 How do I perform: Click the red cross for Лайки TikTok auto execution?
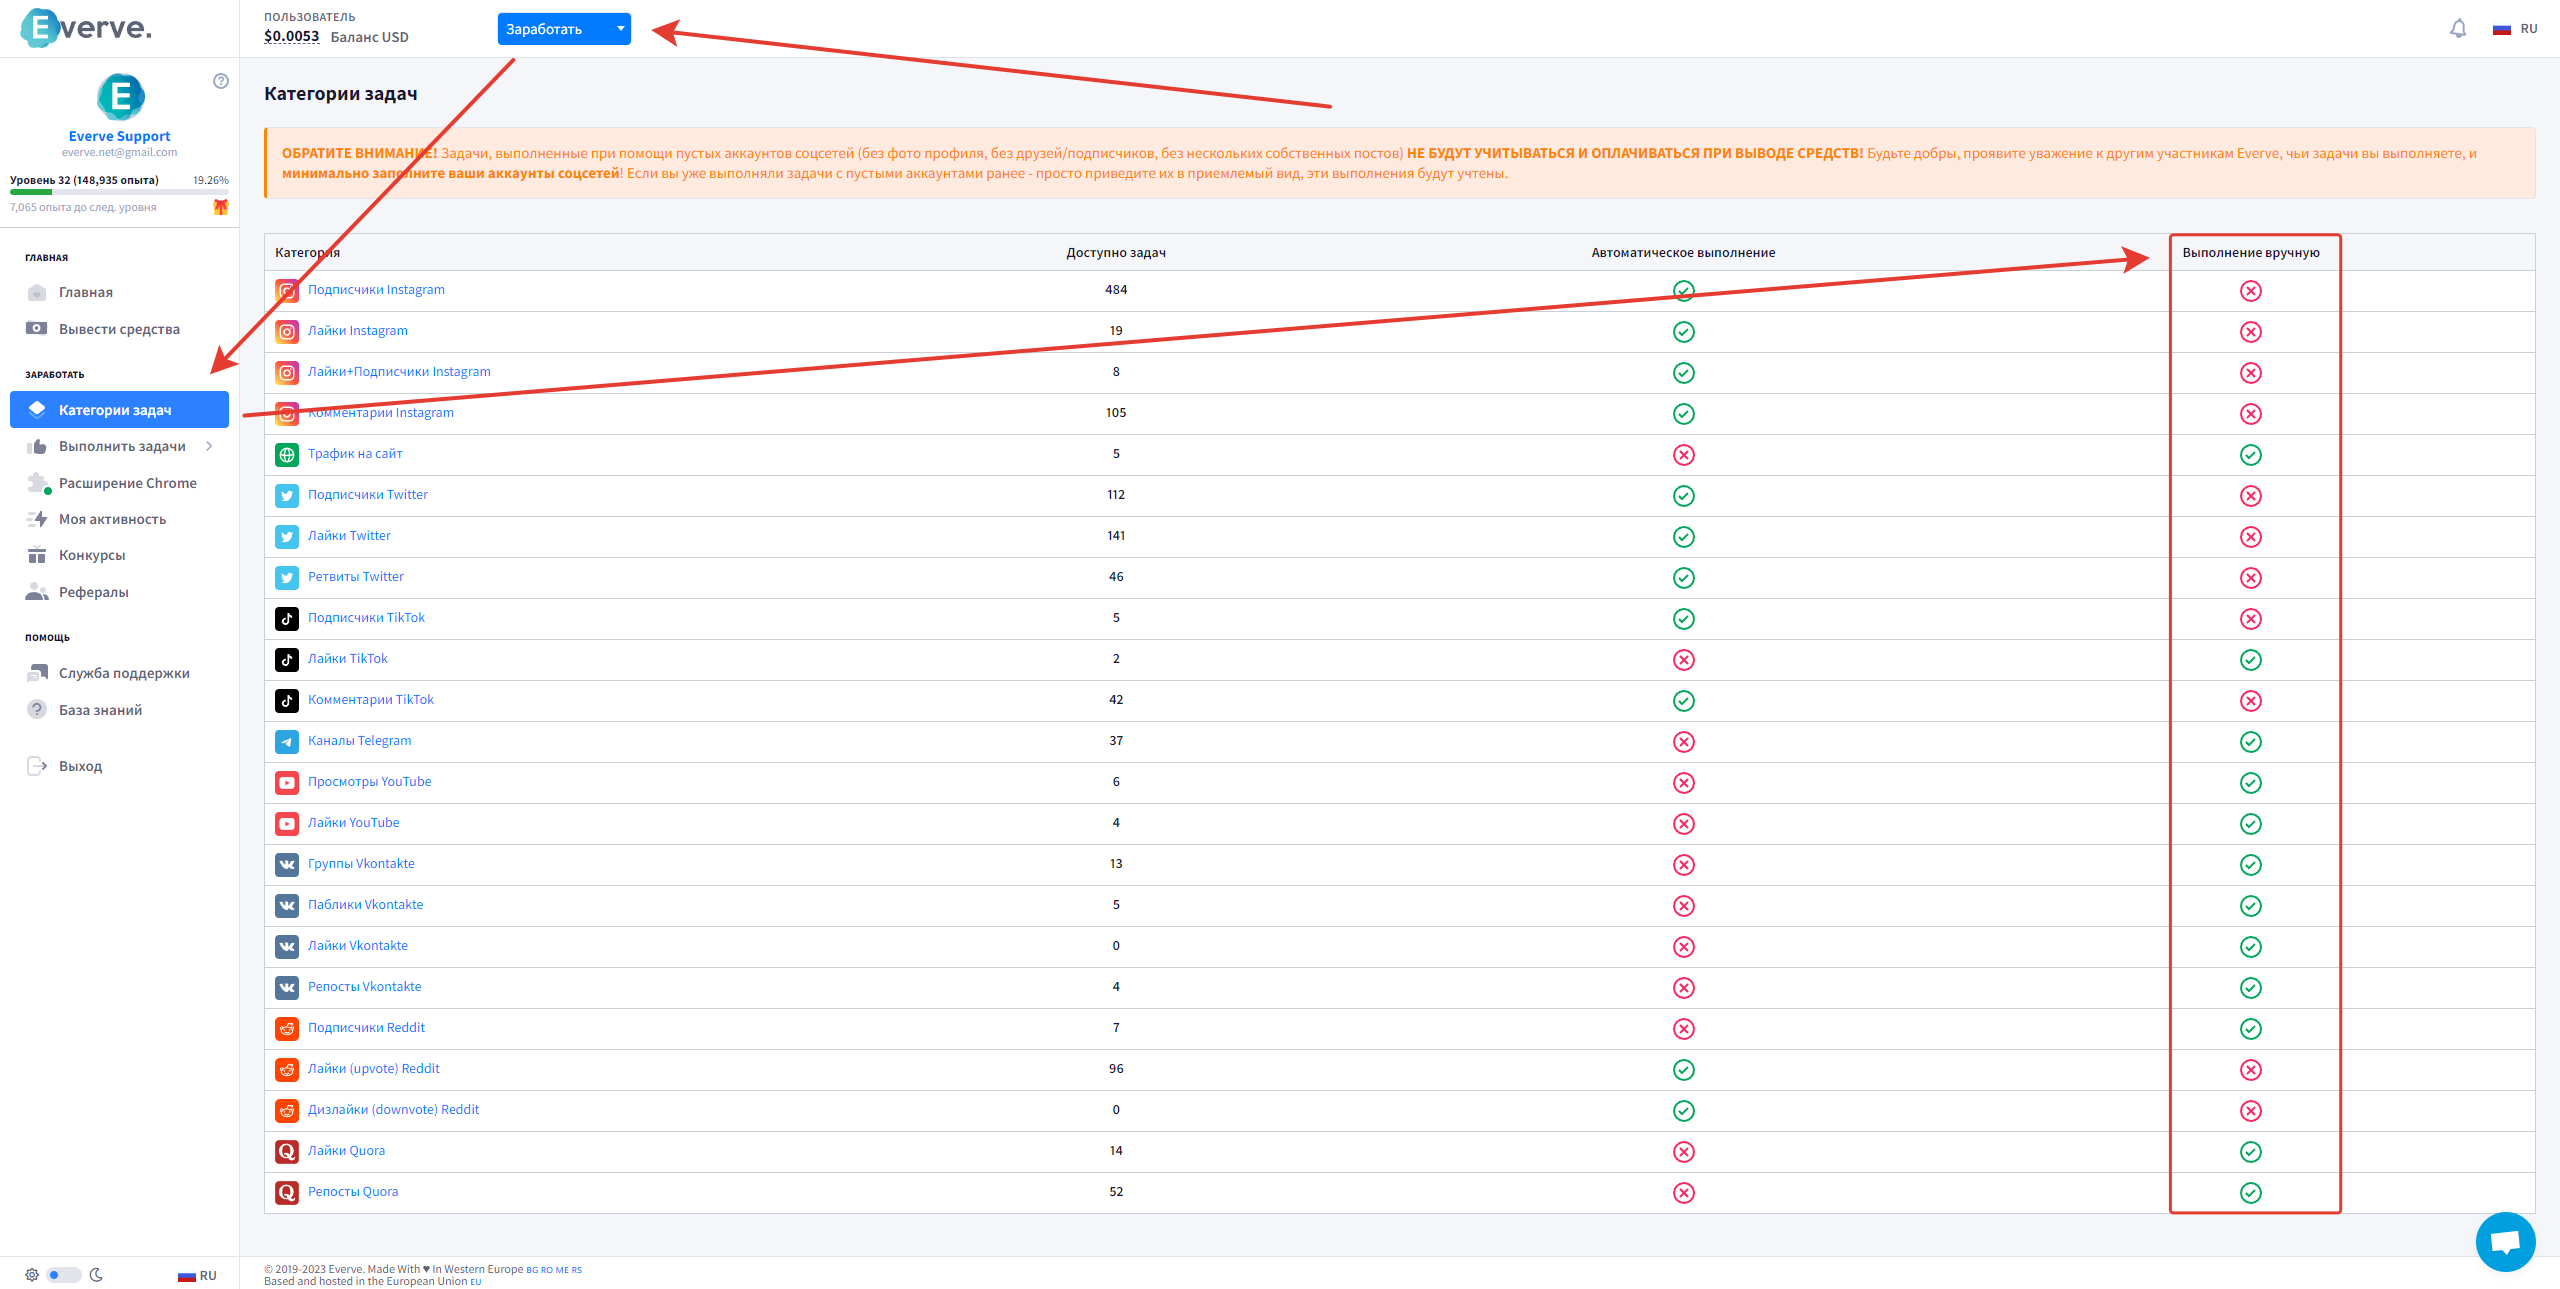pyautogui.click(x=1684, y=660)
